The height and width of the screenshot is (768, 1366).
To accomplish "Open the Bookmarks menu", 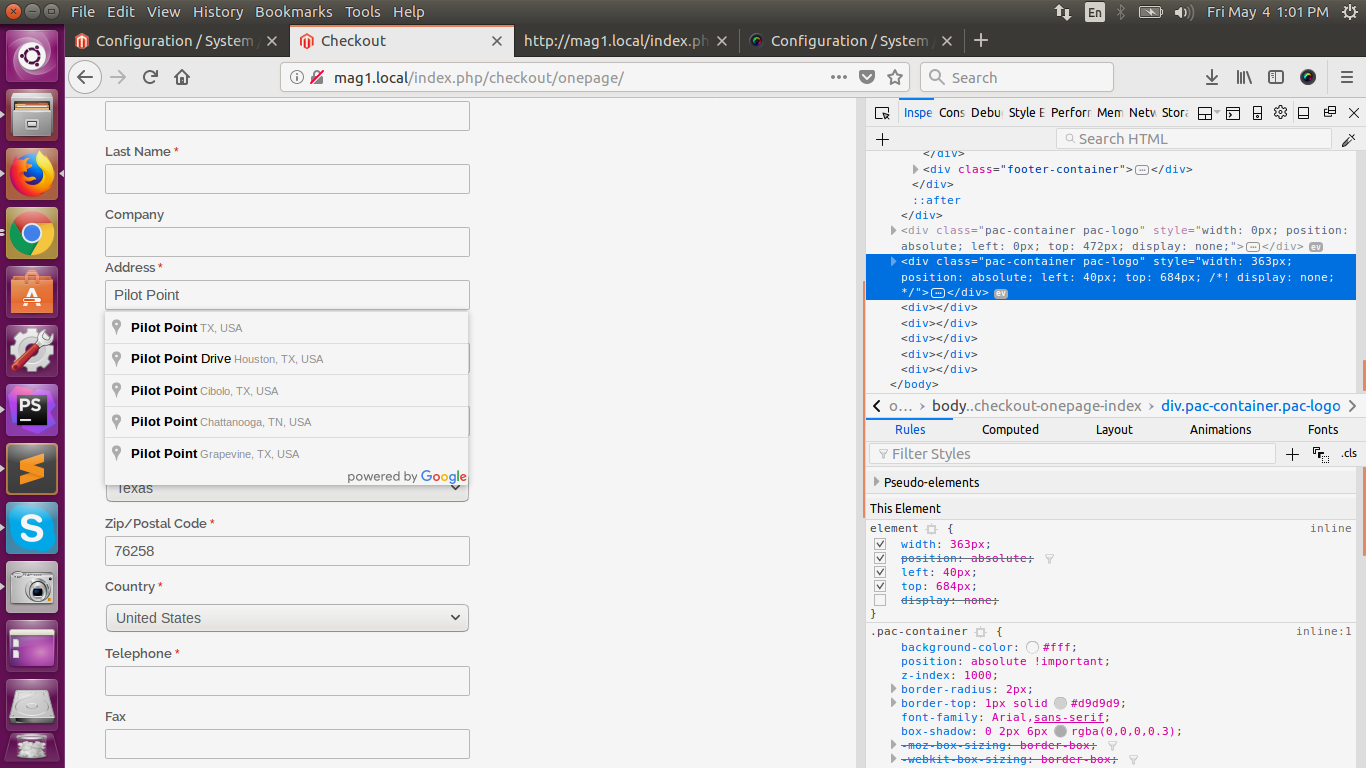I will 293,12.
